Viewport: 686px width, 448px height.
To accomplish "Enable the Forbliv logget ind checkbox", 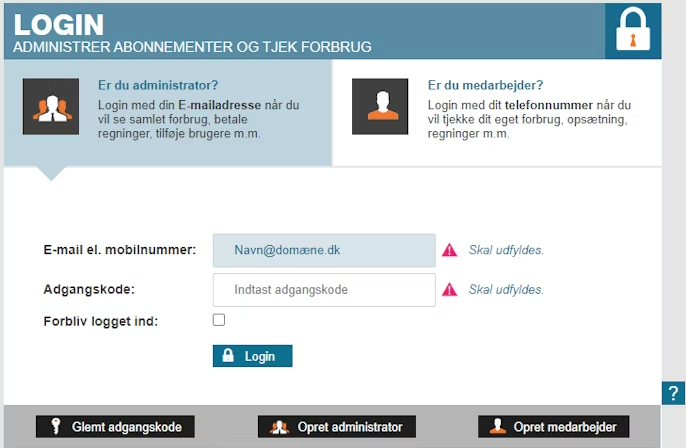I will pyautogui.click(x=219, y=320).
